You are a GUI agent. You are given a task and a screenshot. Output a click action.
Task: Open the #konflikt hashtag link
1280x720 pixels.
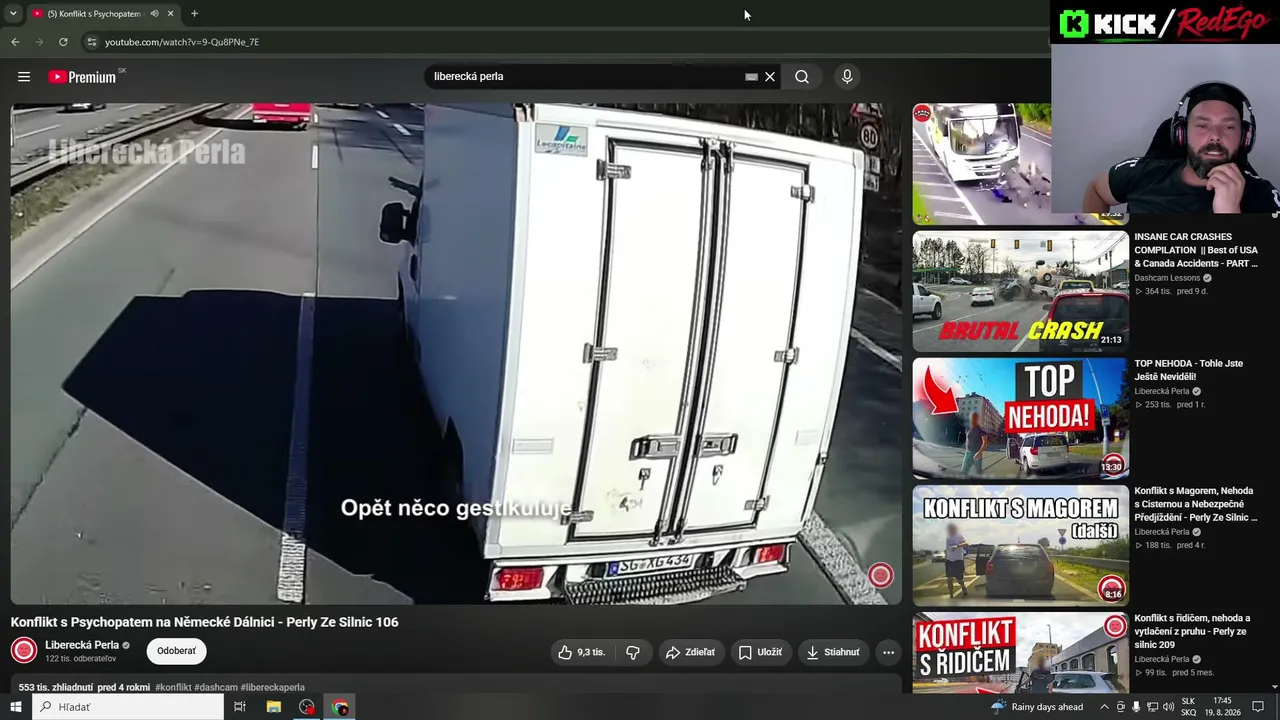click(x=173, y=688)
